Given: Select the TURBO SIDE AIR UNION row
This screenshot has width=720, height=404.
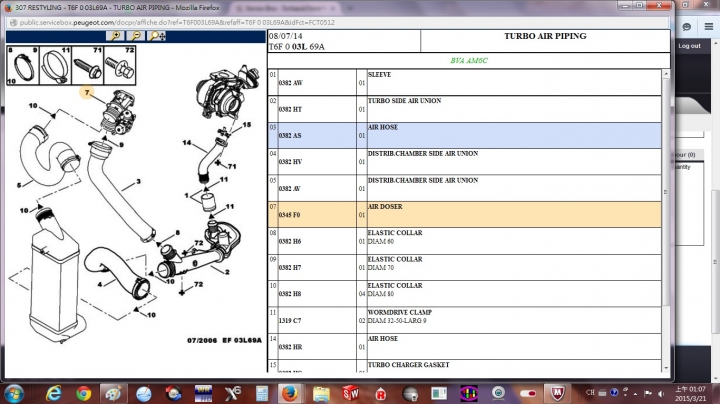Looking at the screenshot, I should click(x=465, y=109).
